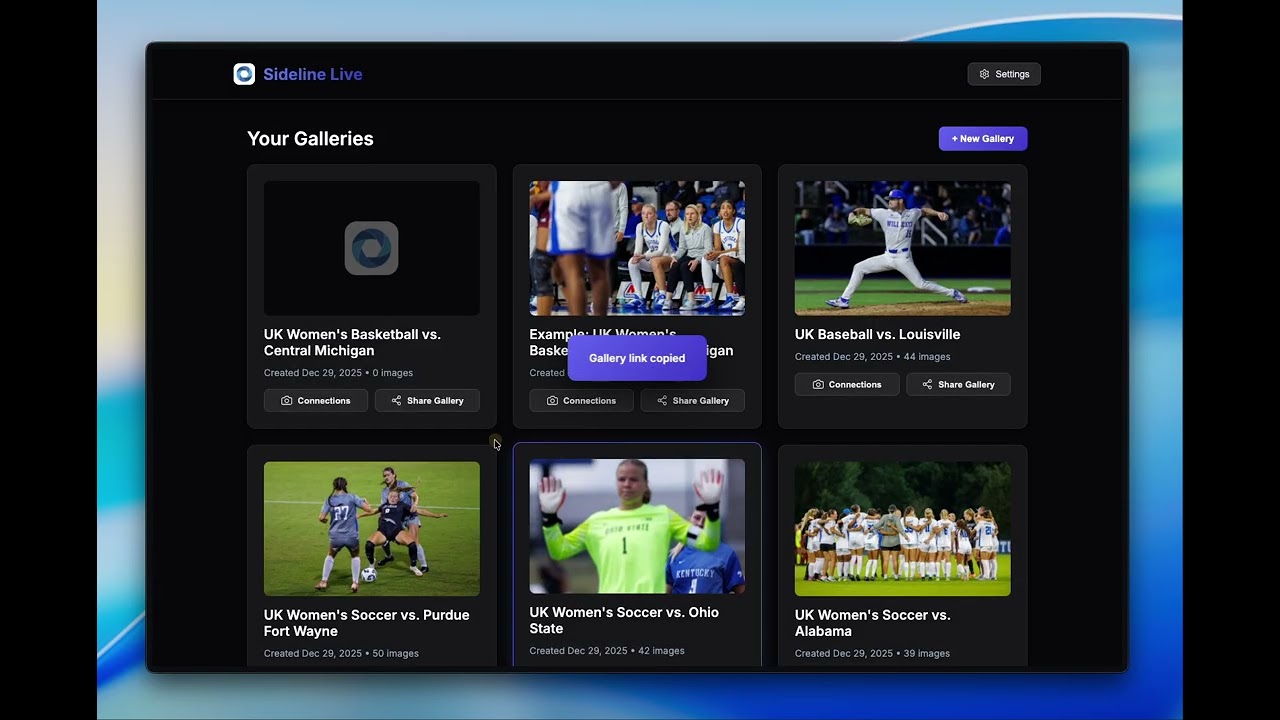The height and width of the screenshot is (720, 1280).
Task: Open the UK Baseball vs. Louisville pitcher thumbnail
Action: [903, 248]
